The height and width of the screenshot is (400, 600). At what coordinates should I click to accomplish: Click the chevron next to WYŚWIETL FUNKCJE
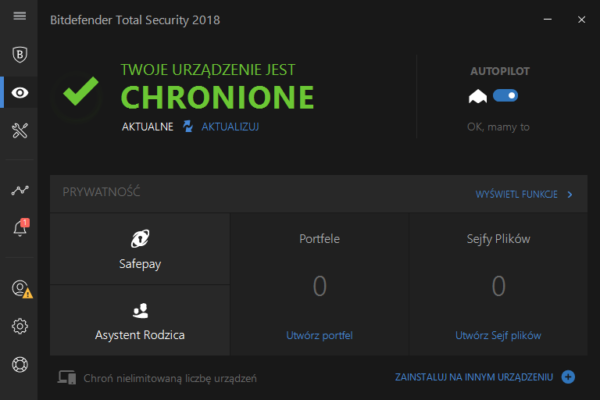(x=570, y=194)
